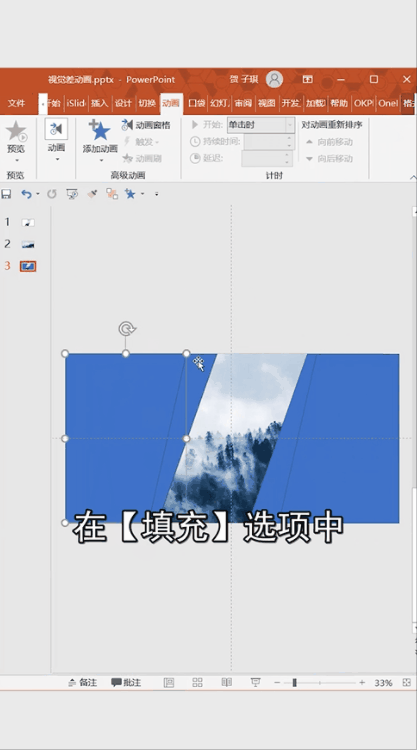Viewport: 417px width, 750px height.
Task: Open the 动画 animation styles gallery
Action: click(56, 129)
